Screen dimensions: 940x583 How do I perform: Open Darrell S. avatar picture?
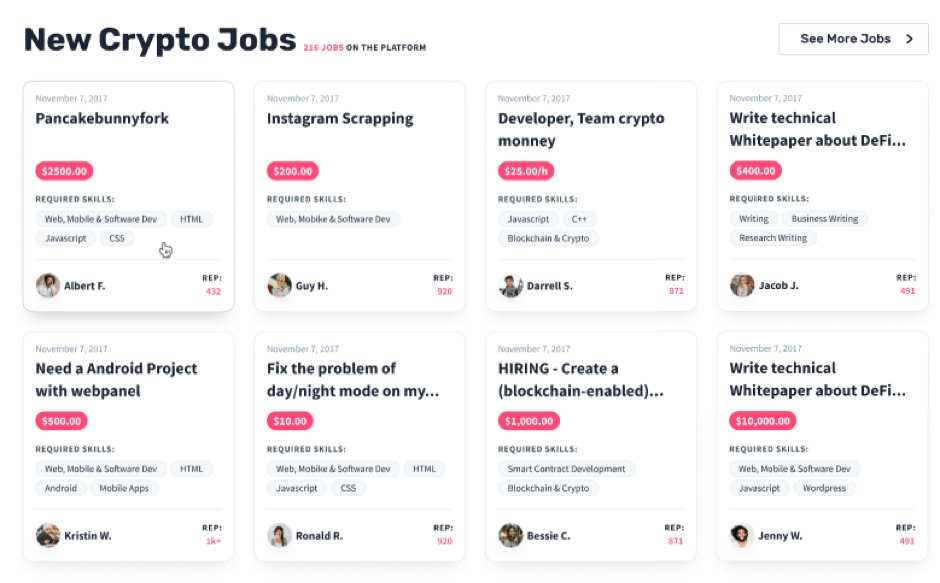pos(511,286)
